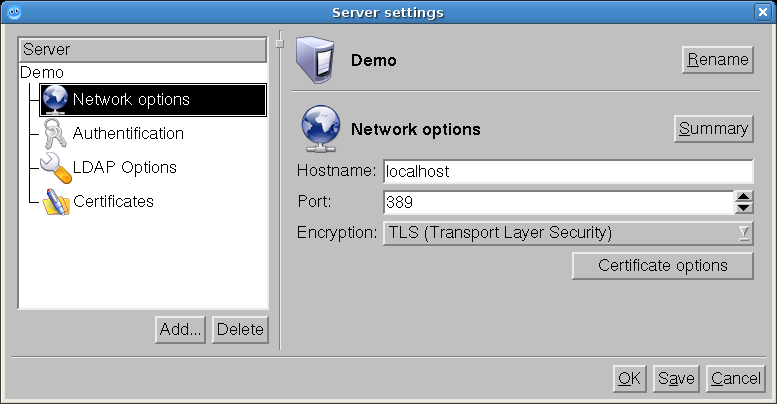Click the Demo server computer icon

tap(316, 61)
